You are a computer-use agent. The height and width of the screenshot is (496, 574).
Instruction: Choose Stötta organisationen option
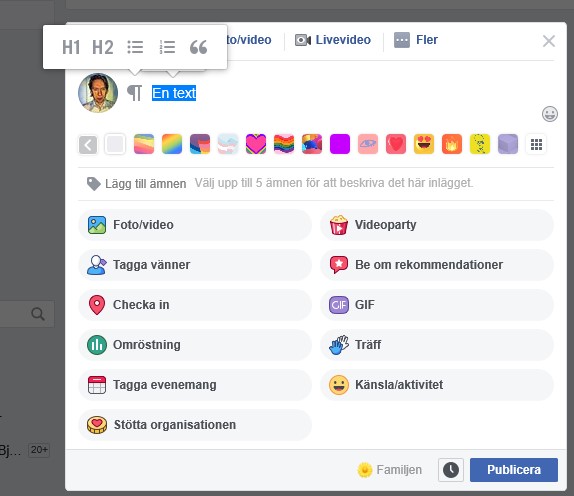[195, 425]
